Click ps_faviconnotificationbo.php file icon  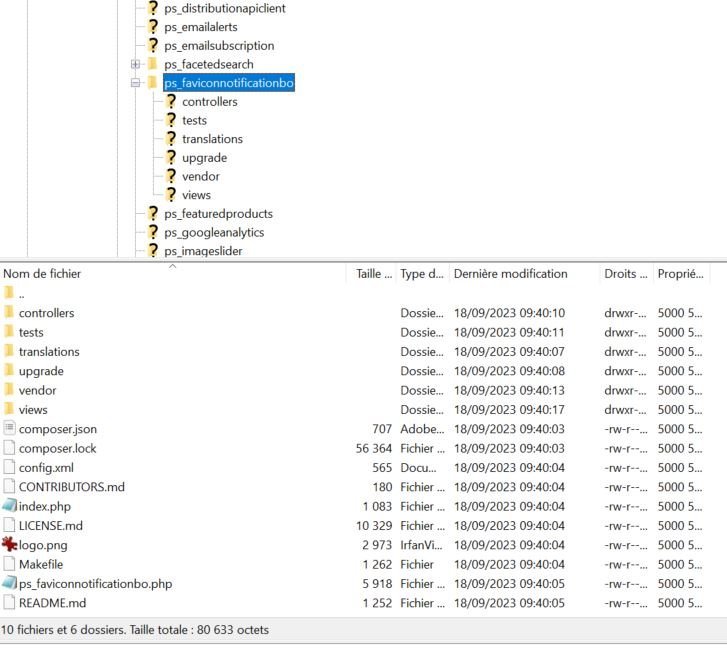(9, 583)
